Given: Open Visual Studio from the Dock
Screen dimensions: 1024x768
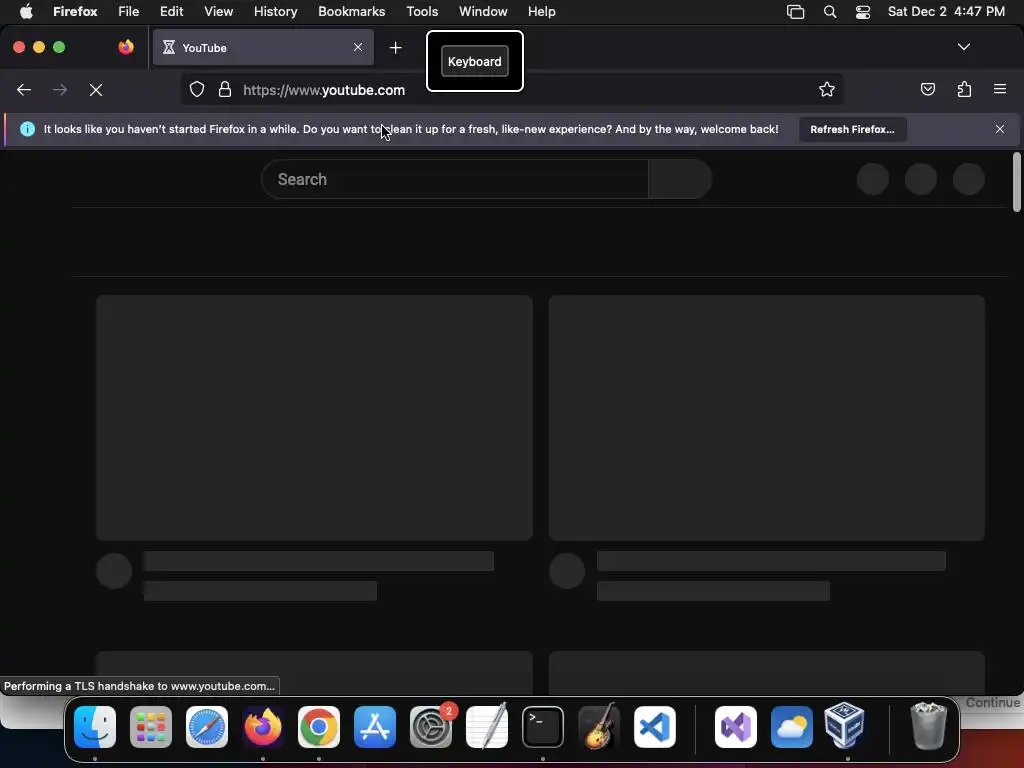Looking at the screenshot, I should [736, 727].
